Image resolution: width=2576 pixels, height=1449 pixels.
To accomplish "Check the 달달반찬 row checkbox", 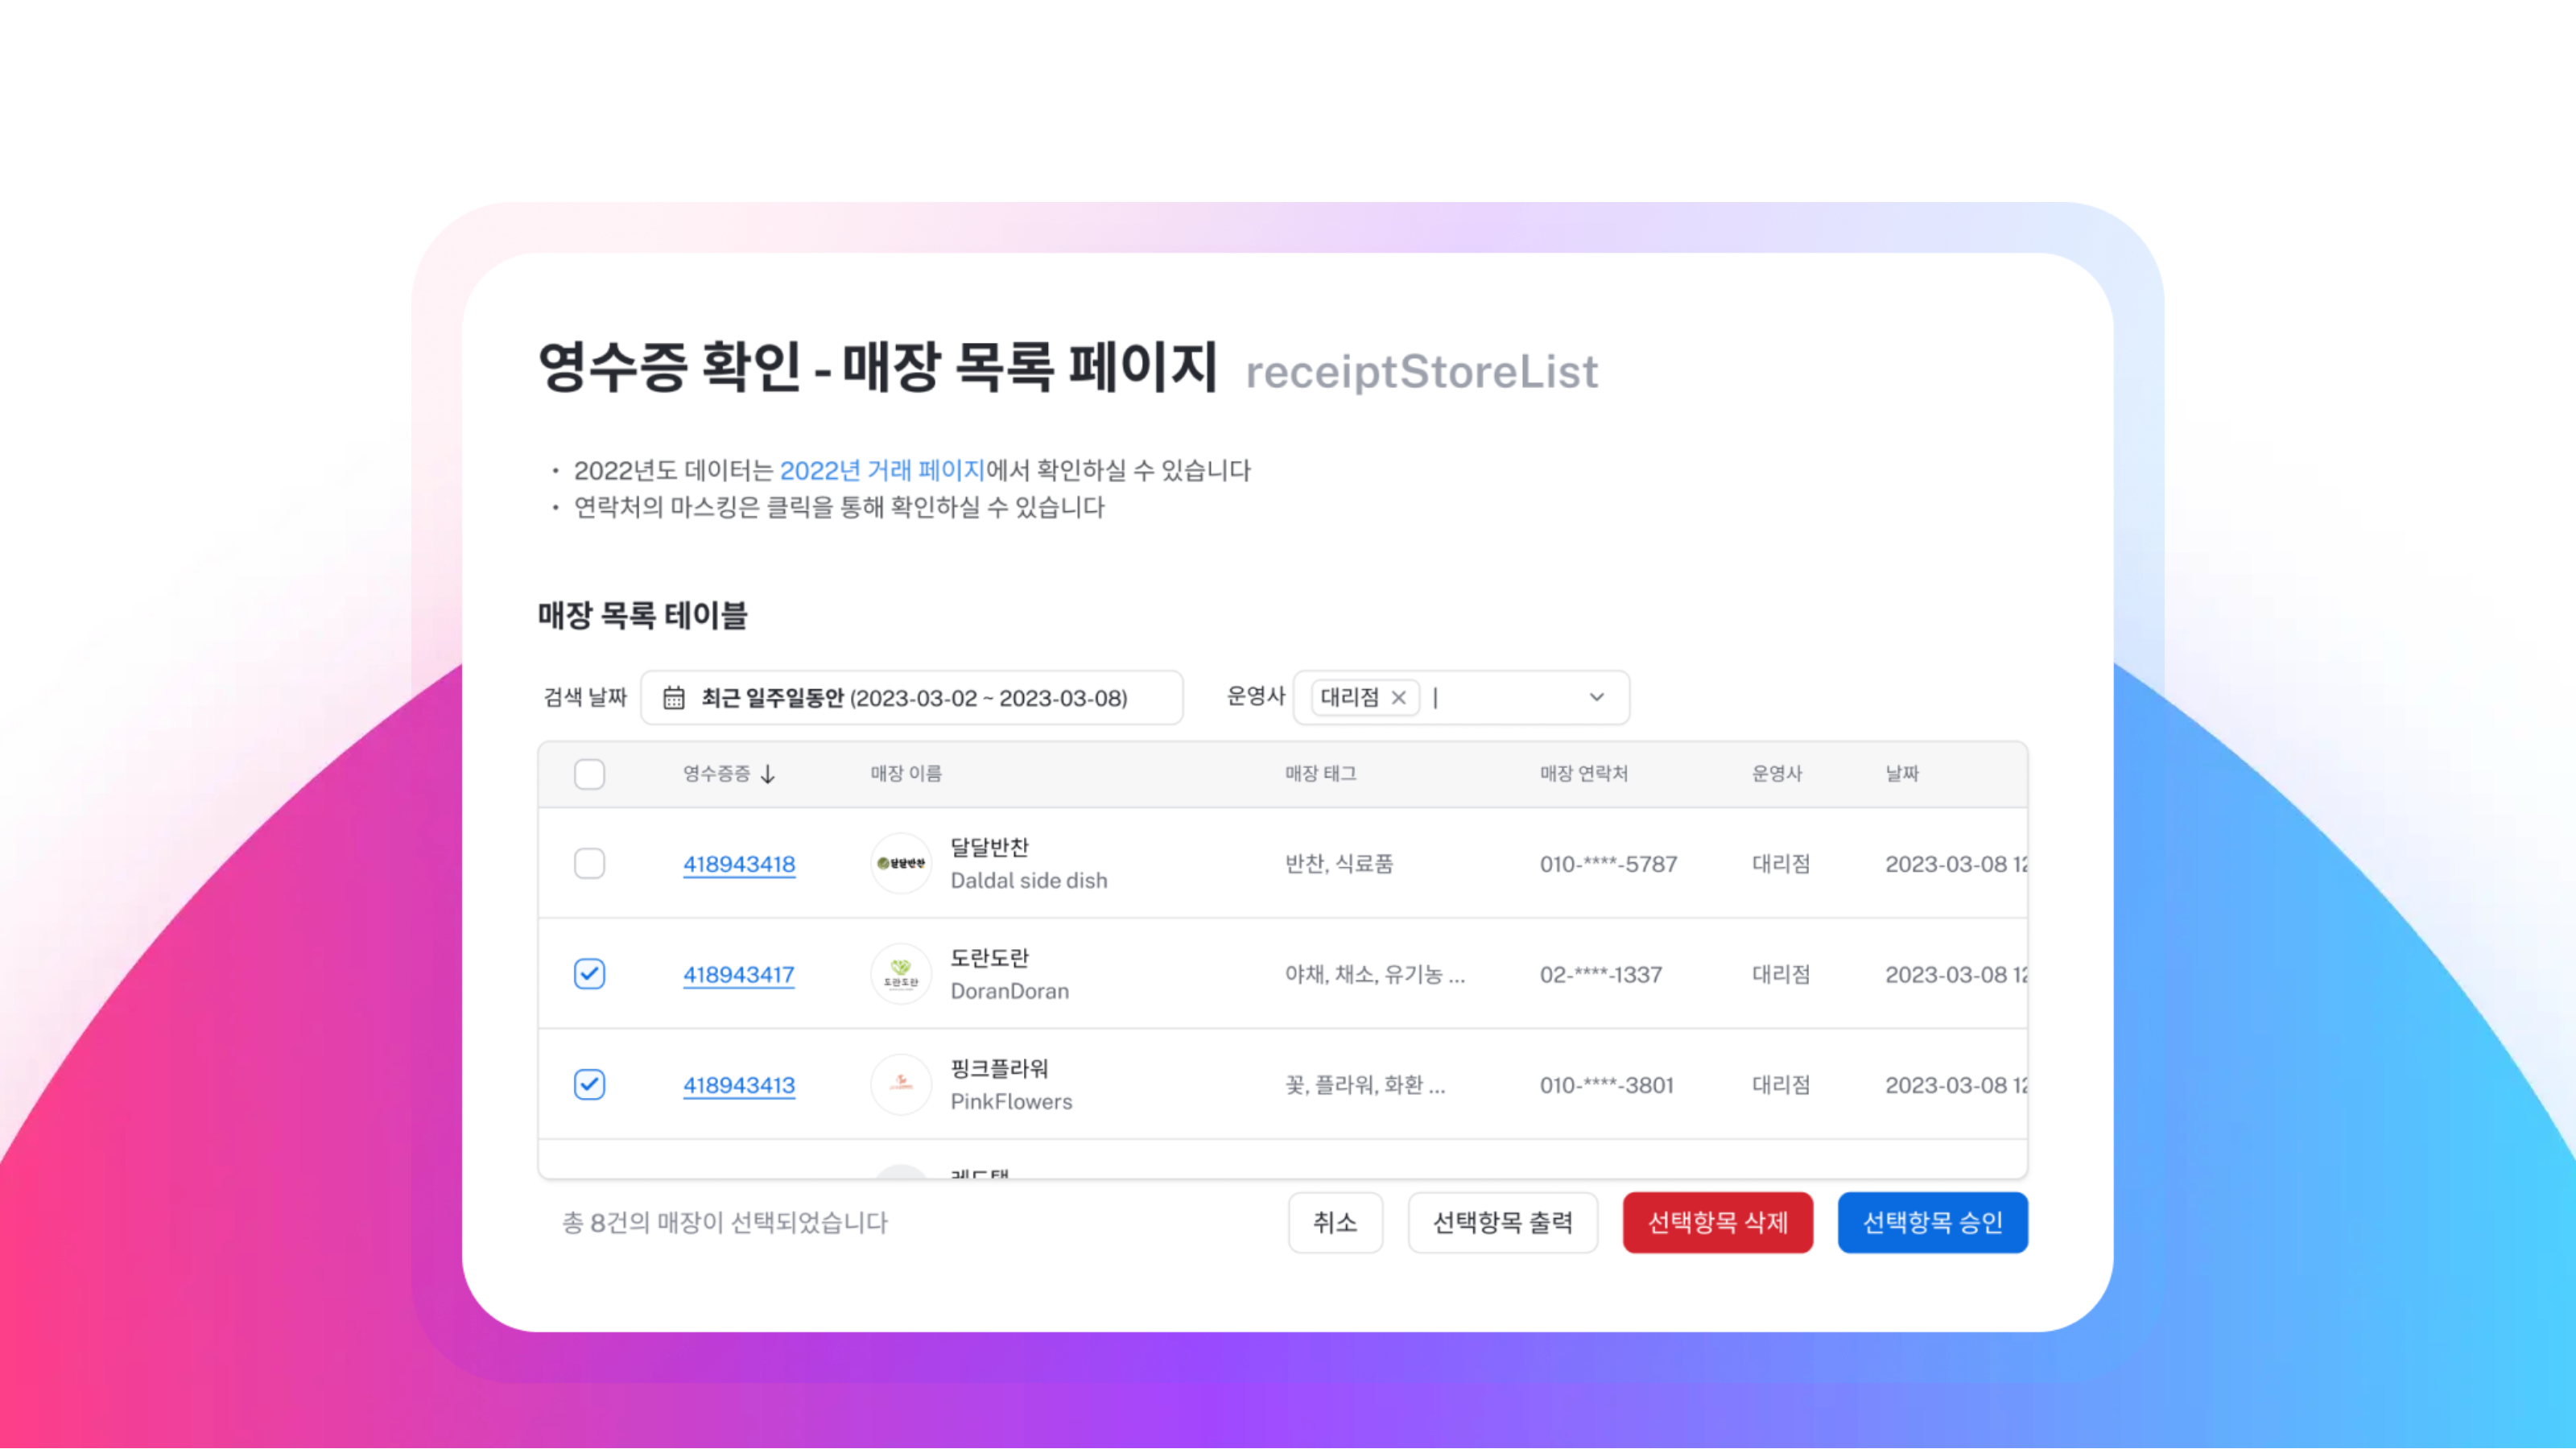I will point(590,863).
